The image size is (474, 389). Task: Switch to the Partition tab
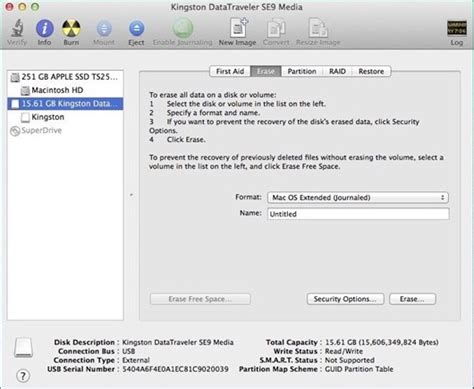[x=302, y=71]
